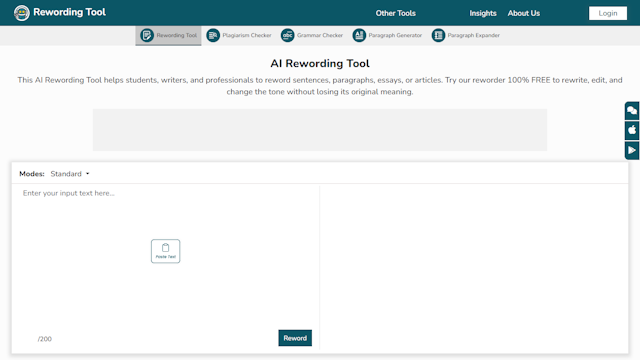Screen dimensions: 640x360
Task: Click the Rewording Tool header title
Action: click(69, 12)
